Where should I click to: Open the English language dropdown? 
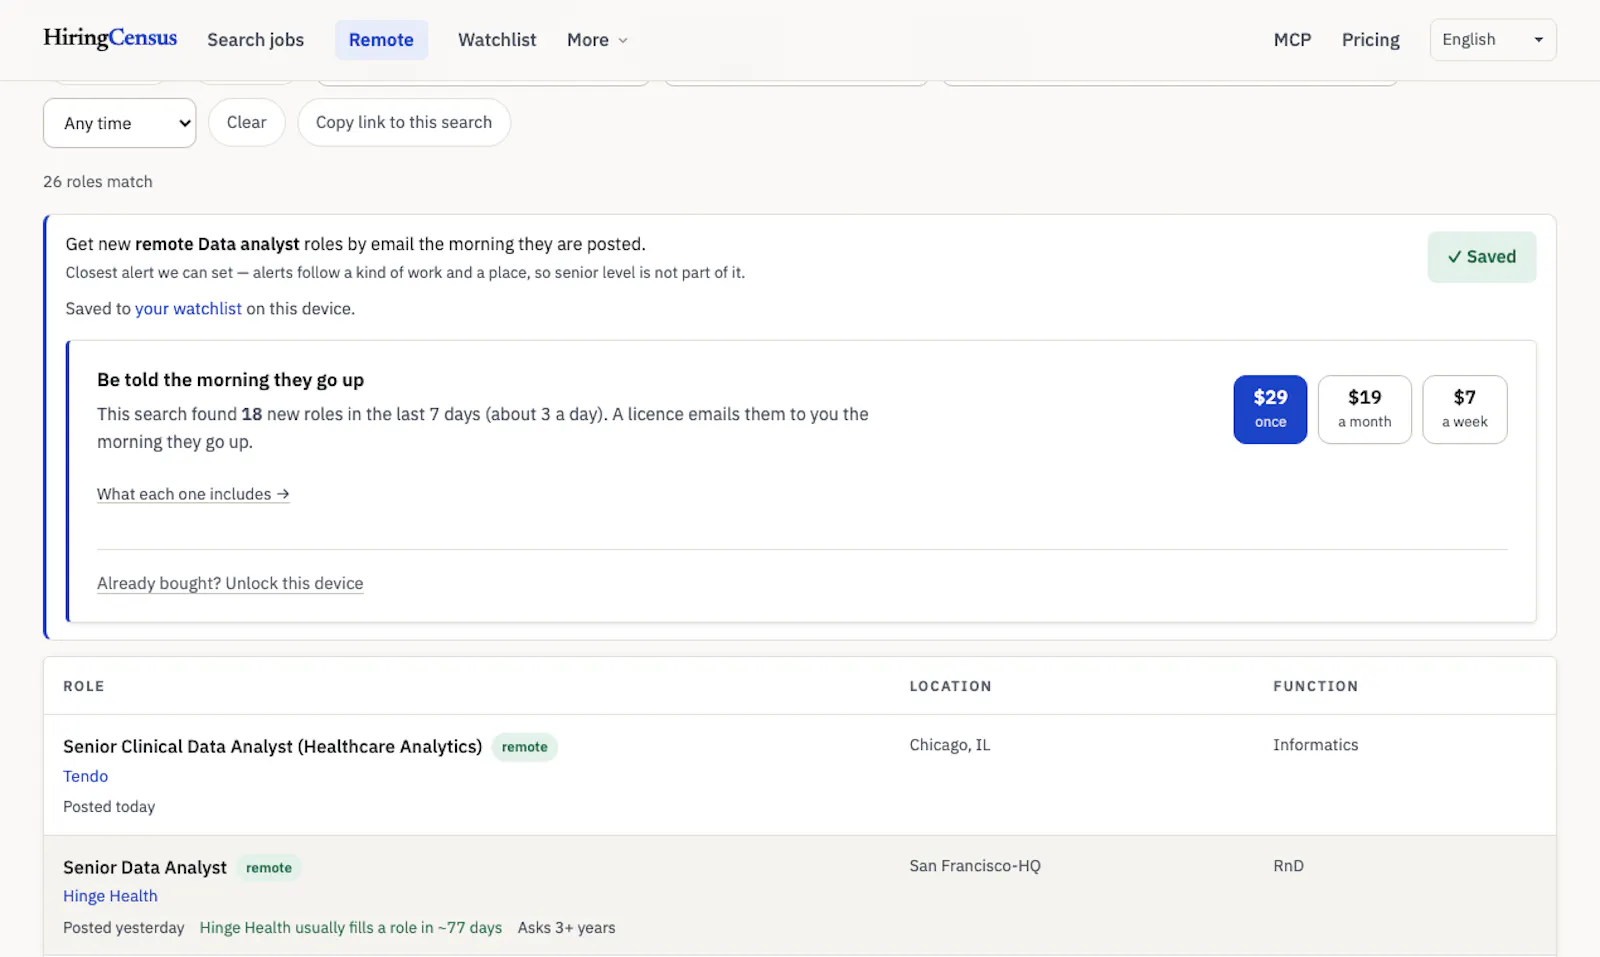pos(1493,40)
